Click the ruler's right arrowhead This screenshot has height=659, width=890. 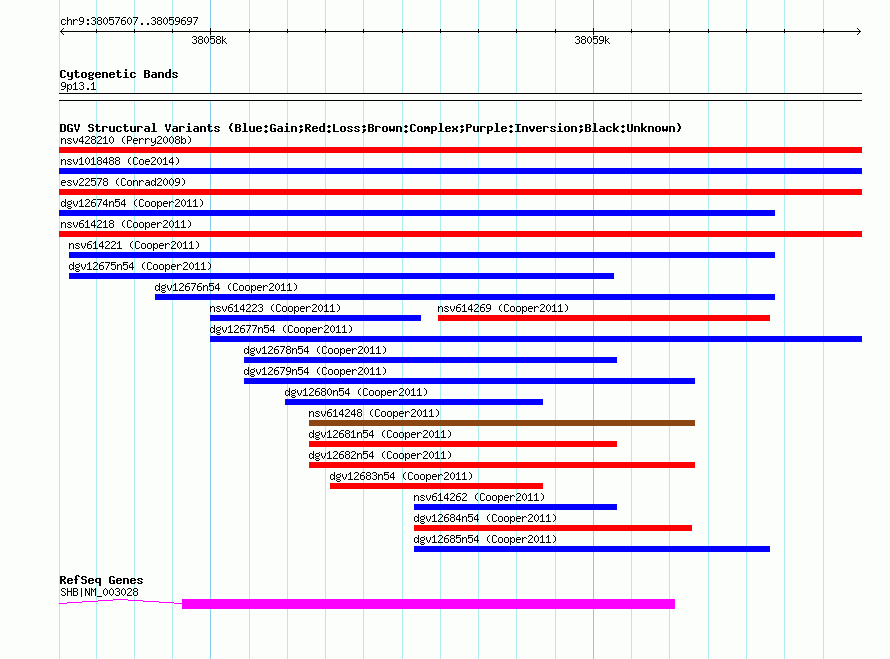(x=859, y=31)
